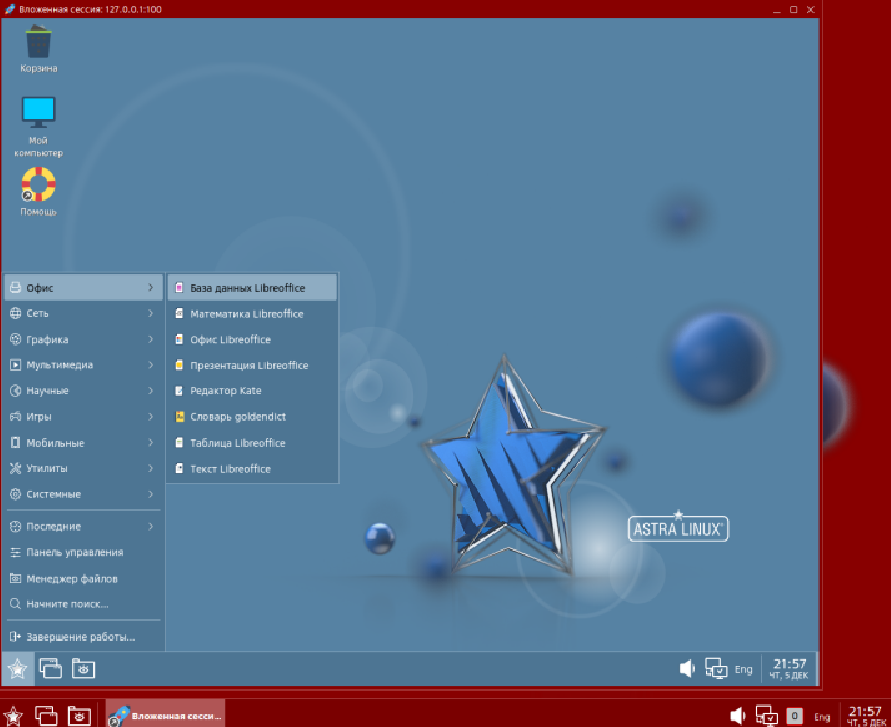
Task: Open the Игры menu category
Action: pos(84,417)
